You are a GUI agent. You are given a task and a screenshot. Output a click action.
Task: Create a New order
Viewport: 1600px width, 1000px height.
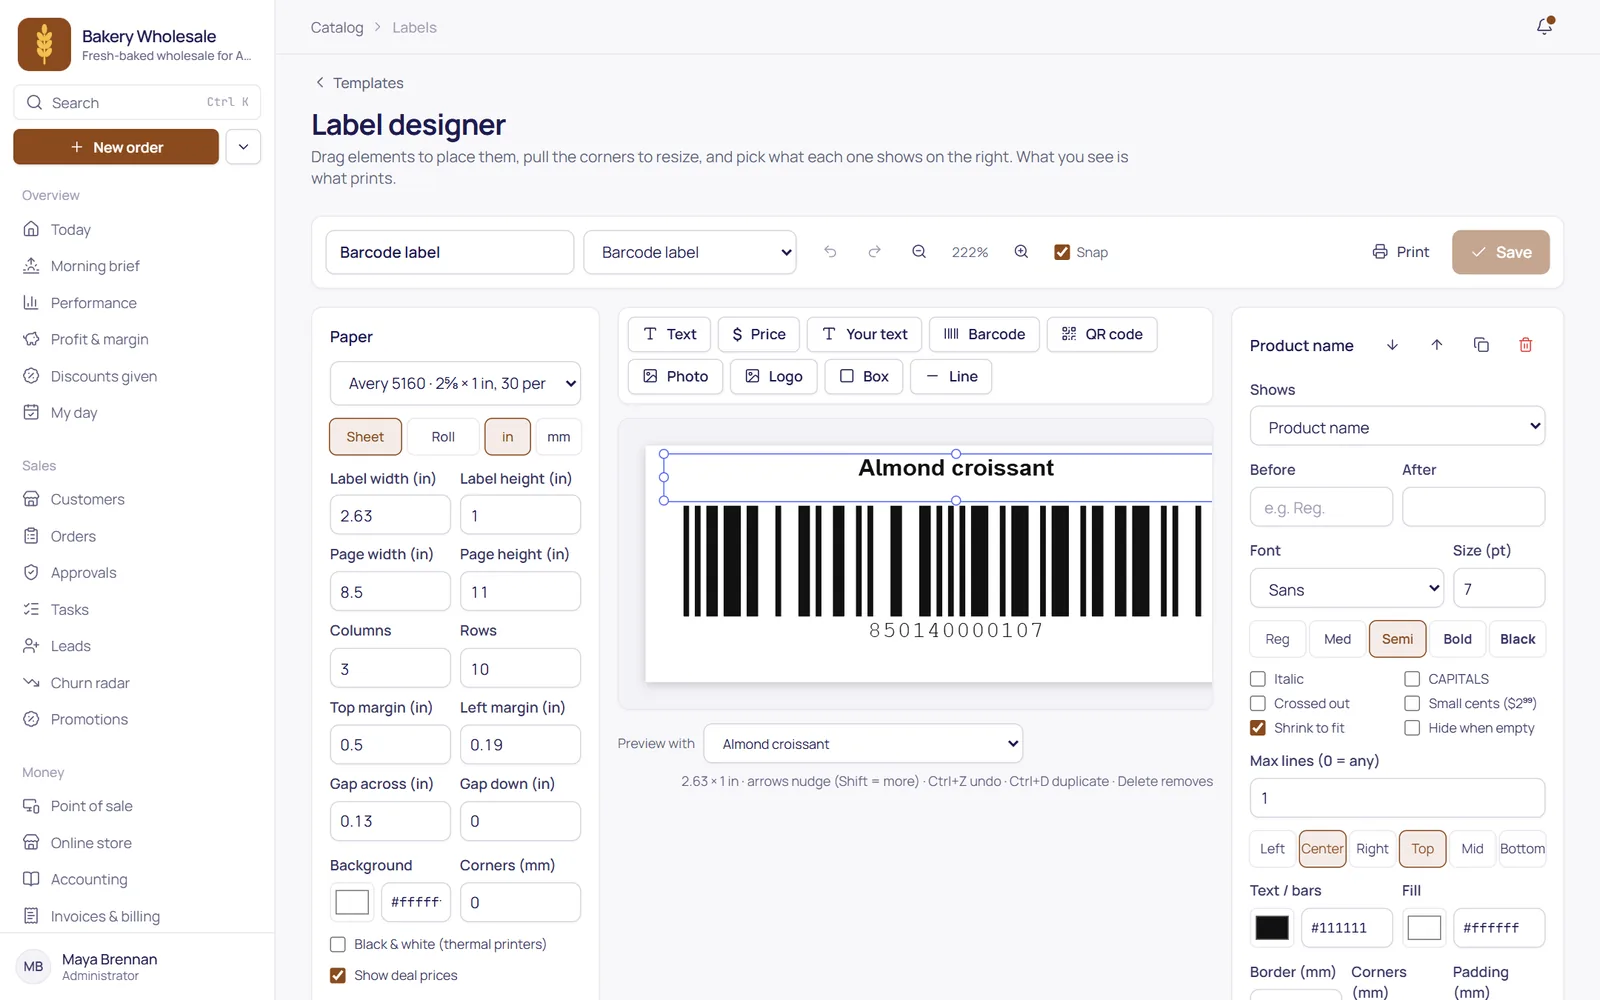click(116, 147)
